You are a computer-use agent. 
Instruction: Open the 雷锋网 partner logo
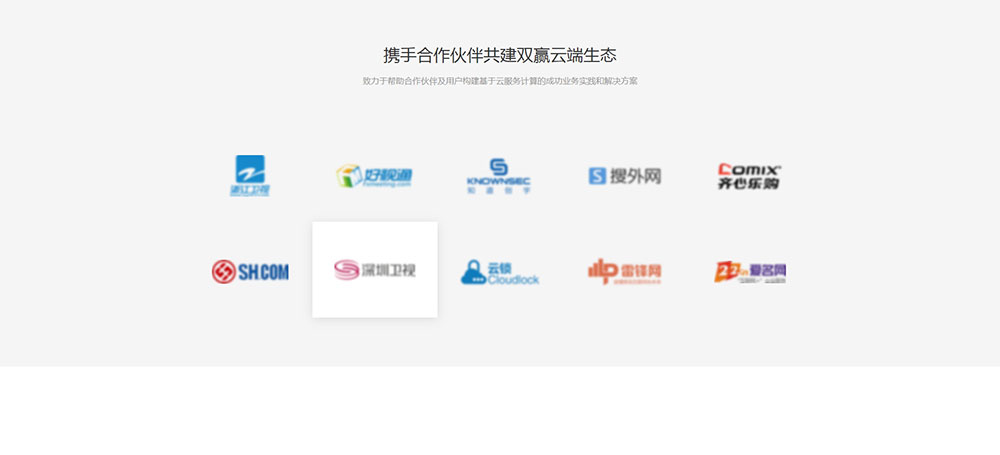[x=624, y=271]
